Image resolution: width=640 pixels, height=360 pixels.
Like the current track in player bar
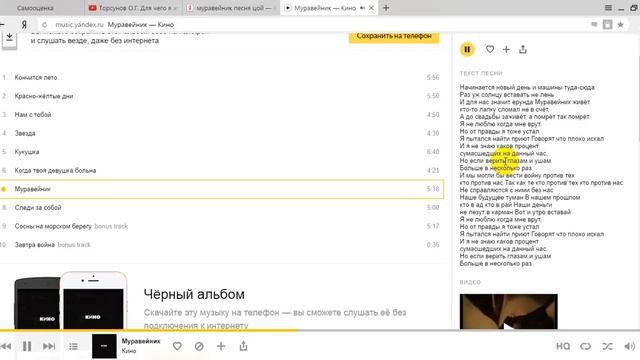177,346
